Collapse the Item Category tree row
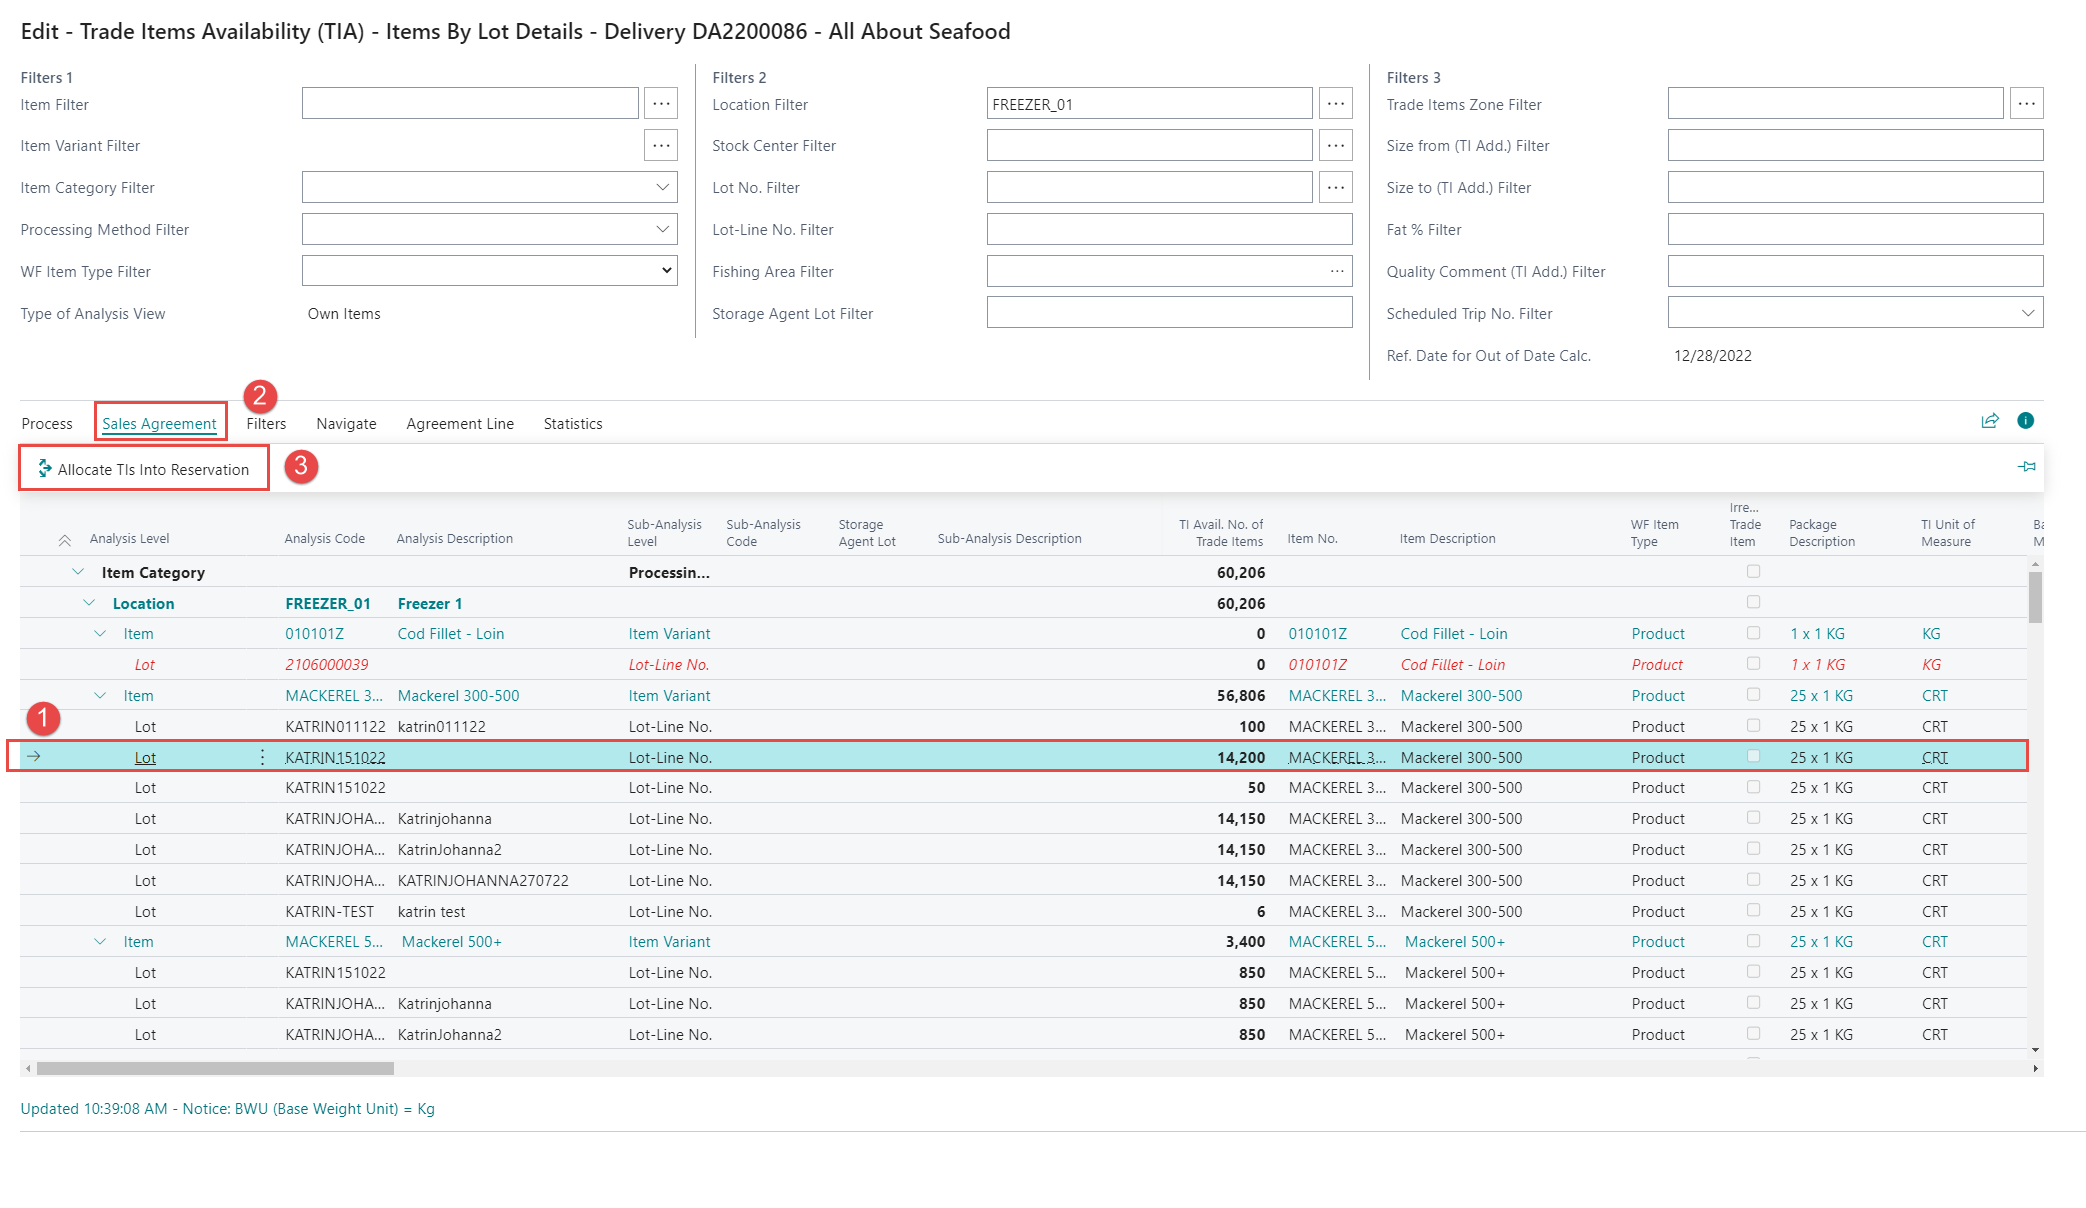 point(78,572)
